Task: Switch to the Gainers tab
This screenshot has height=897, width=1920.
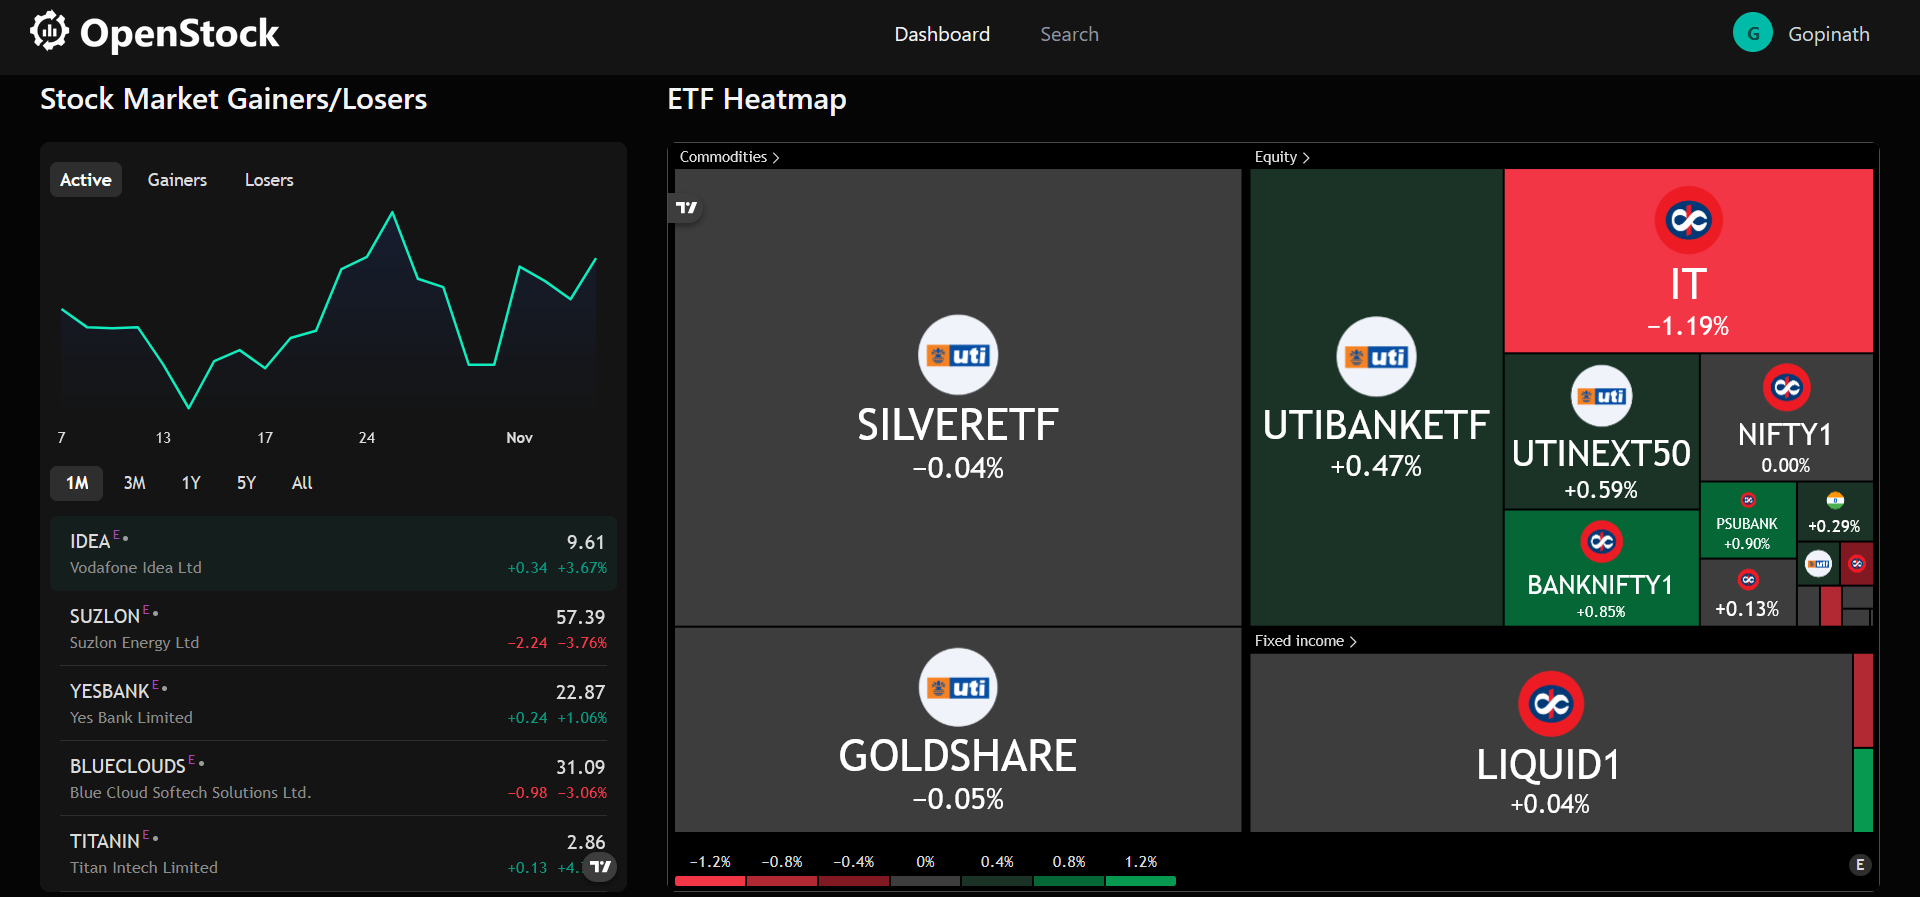Action: click(177, 180)
